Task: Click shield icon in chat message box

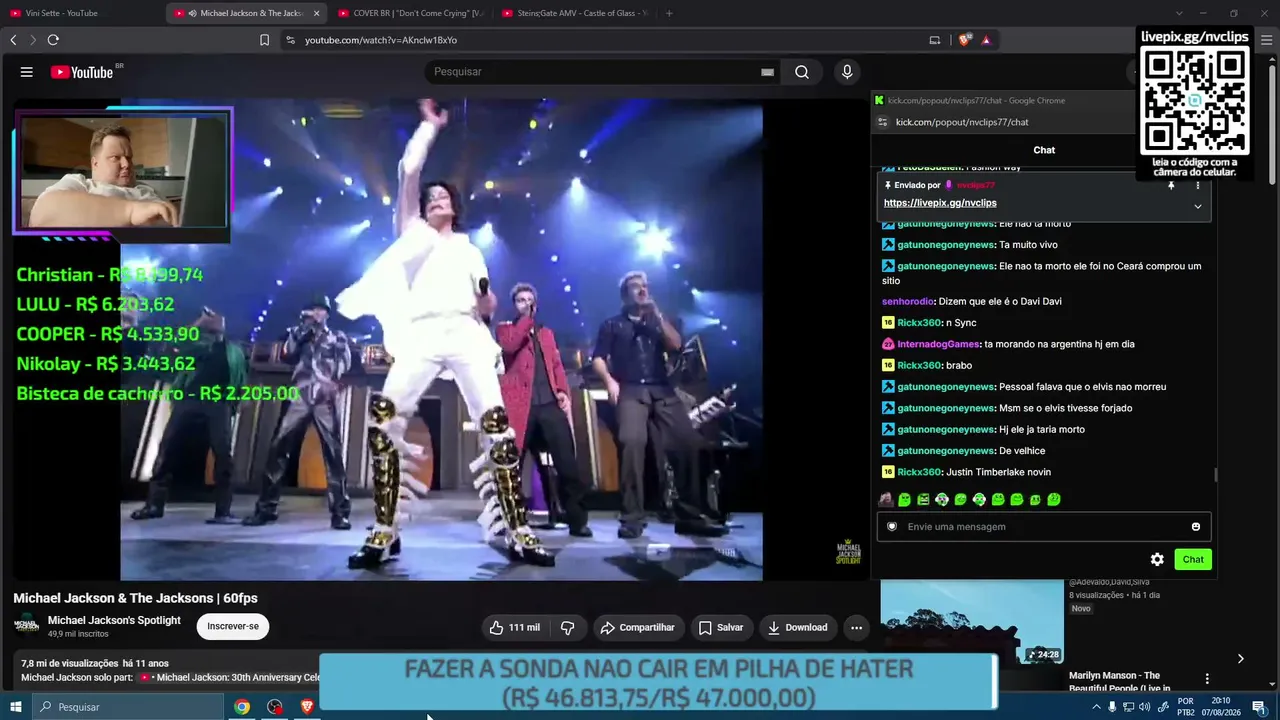Action: [893, 527]
